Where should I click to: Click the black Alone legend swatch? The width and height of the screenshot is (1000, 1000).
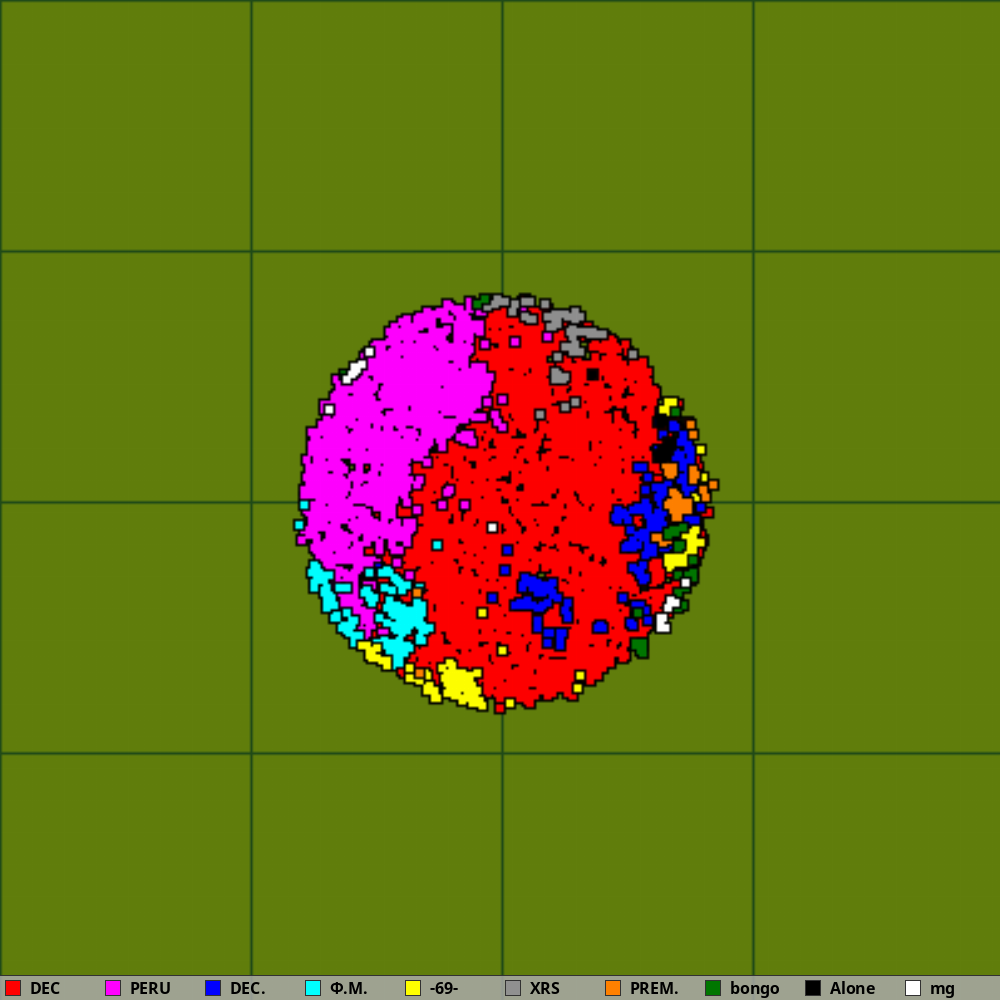813,988
